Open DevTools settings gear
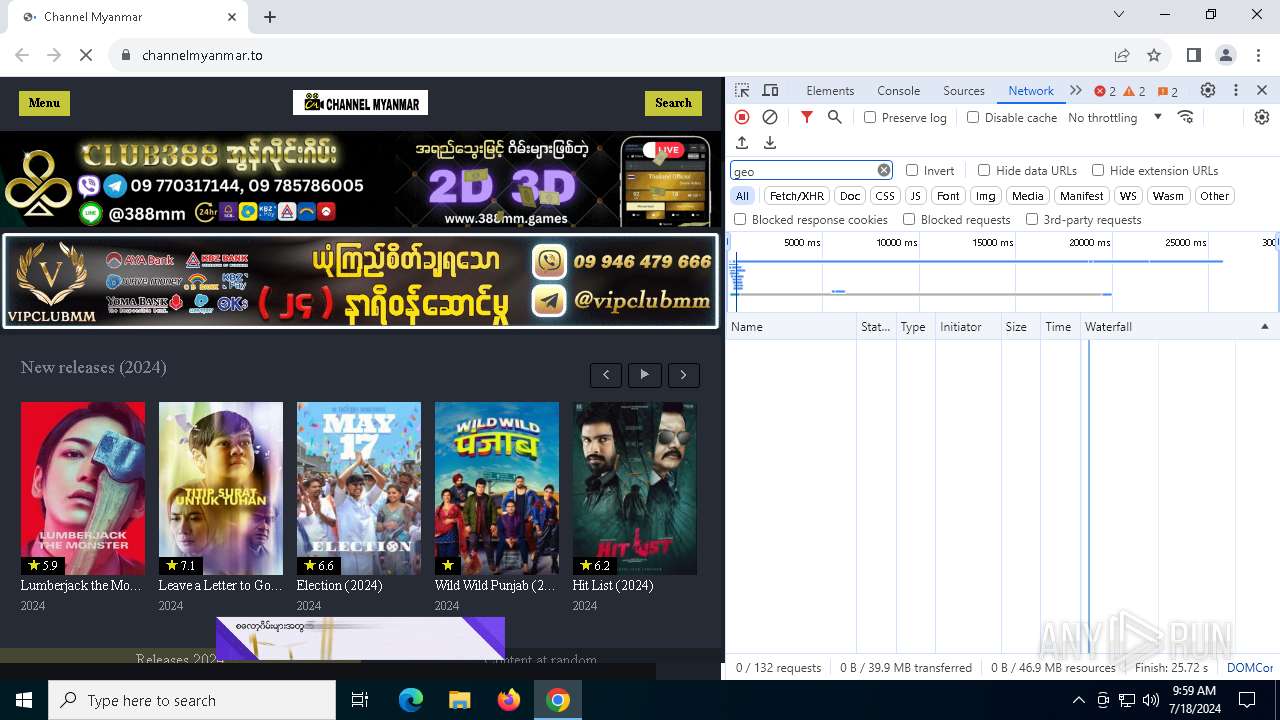 coord(1208,90)
